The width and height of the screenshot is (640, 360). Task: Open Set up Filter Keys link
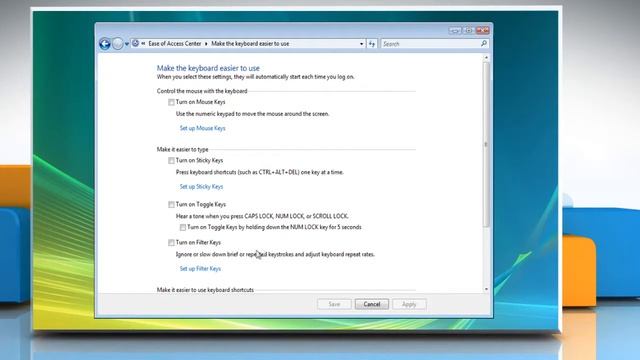pos(200,269)
